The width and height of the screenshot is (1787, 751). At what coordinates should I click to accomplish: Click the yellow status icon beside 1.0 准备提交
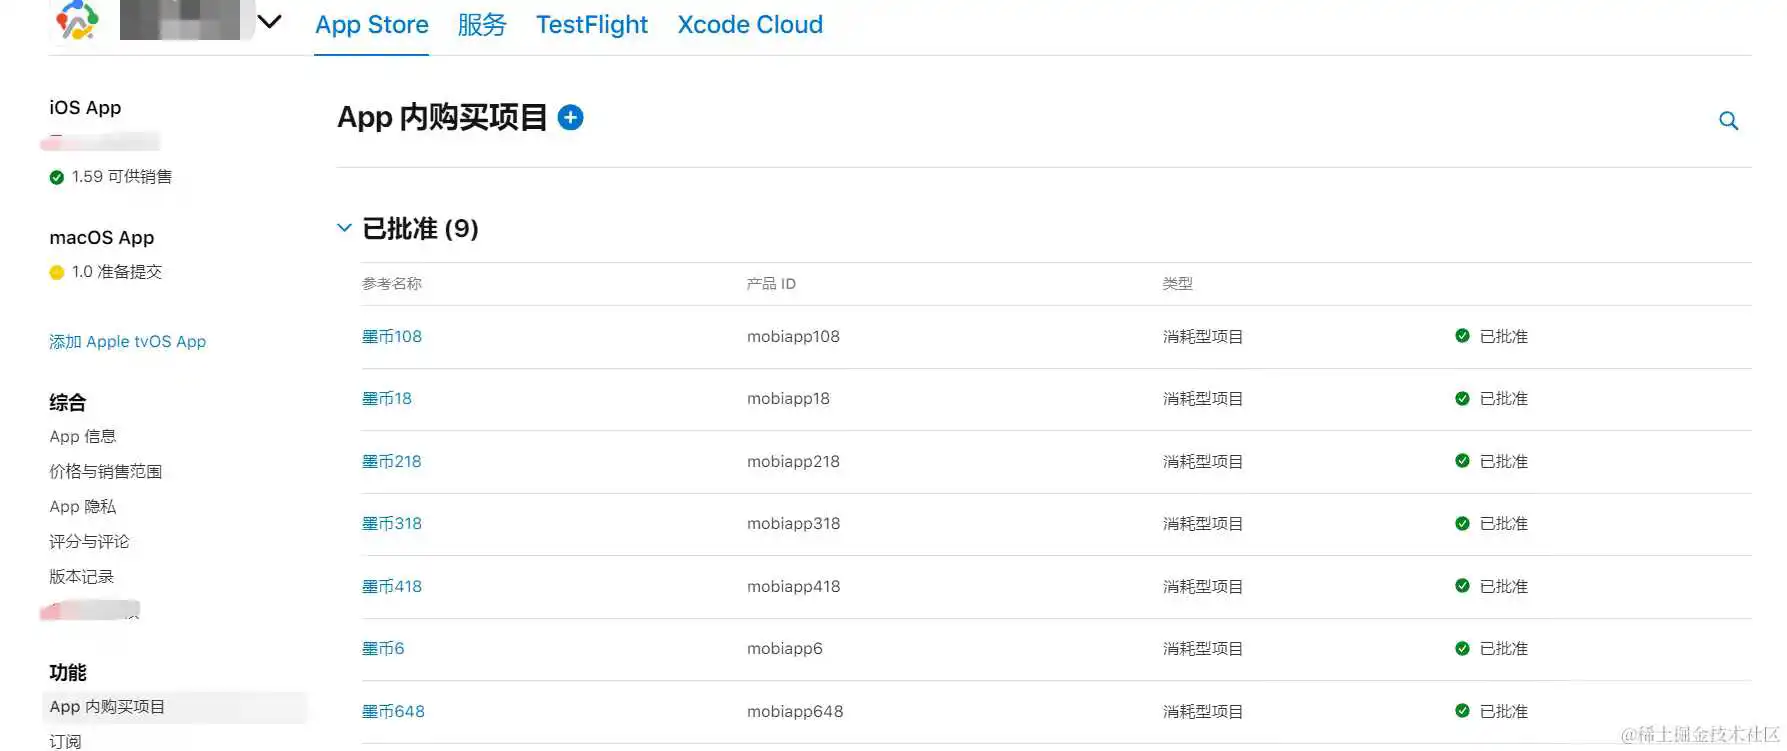57,272
